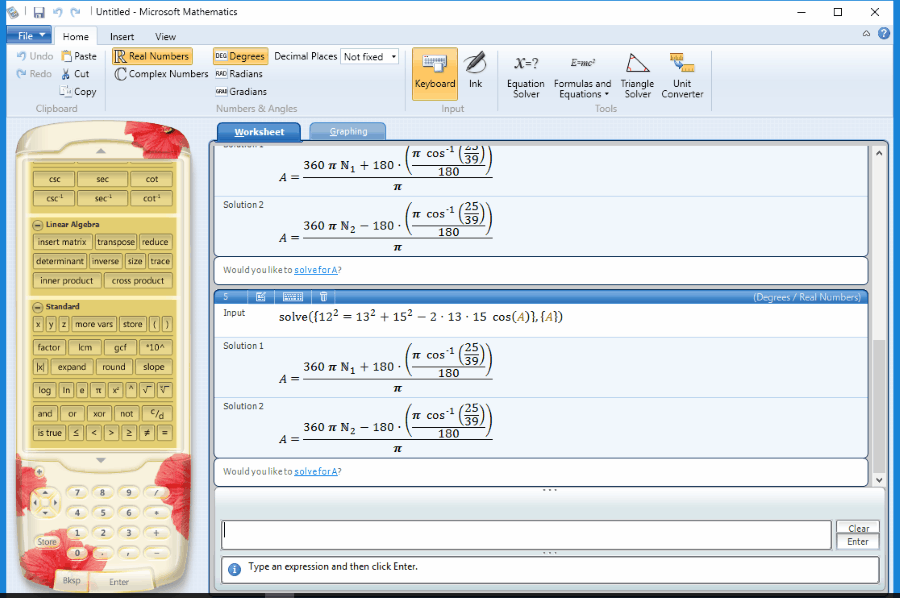The height and width of the screenshot is (598, 900).
Task: Click the square root key
Action: click(147, 390)
